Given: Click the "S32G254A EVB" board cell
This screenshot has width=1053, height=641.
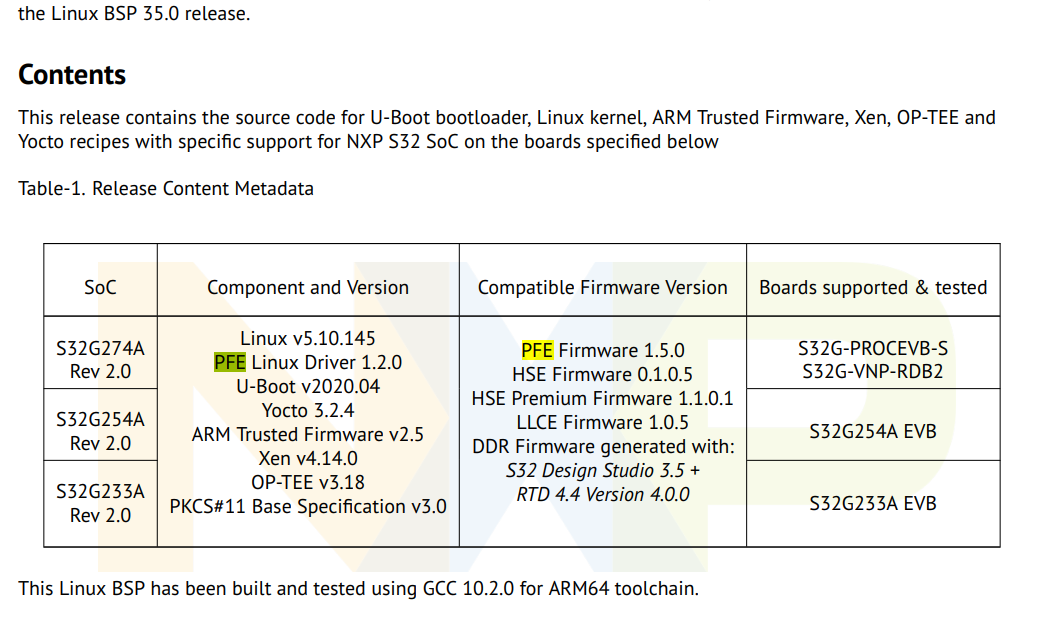Looking at the screenshot, I should (x=873, y=432).
